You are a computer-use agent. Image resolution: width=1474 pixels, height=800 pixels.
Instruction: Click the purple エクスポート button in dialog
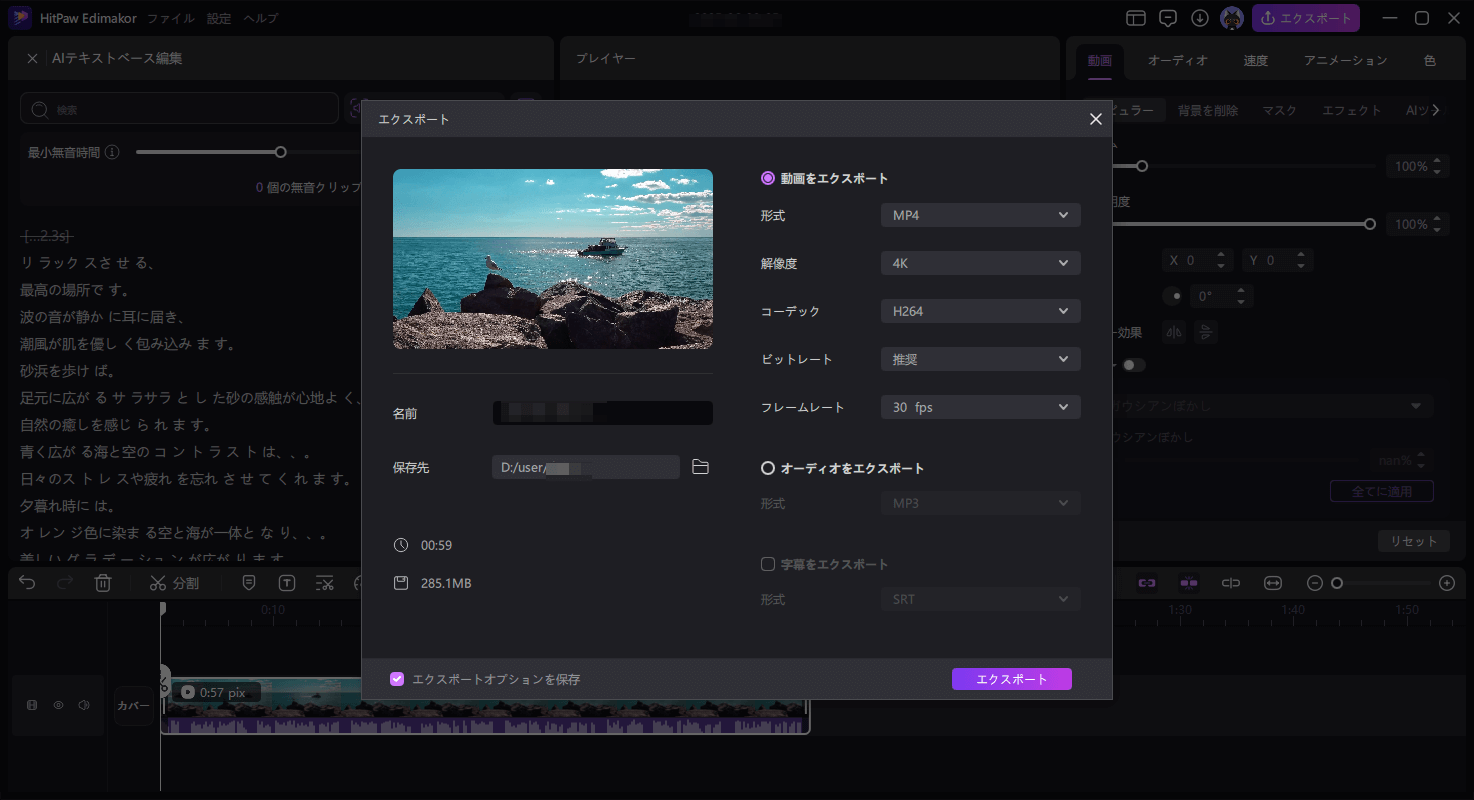(1011, 679)
